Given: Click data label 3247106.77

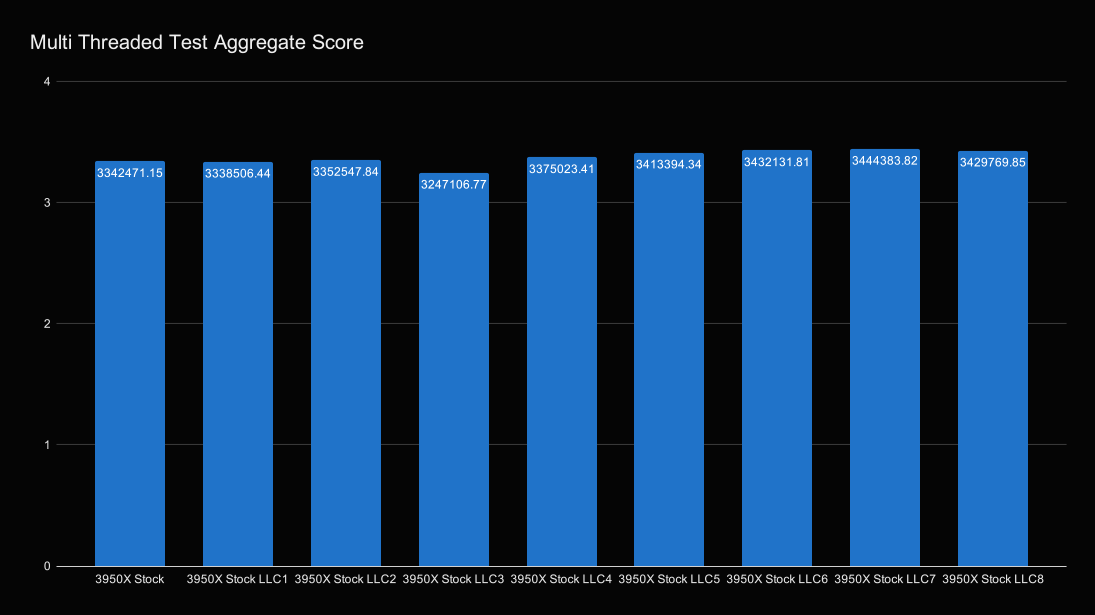Looking at the screenshot, I should click(454, 185).
